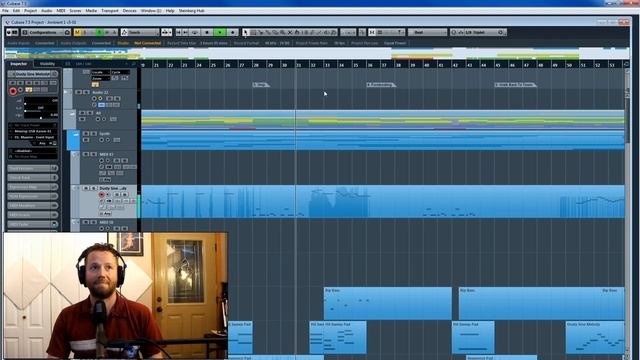Toggle the Cycle loop transport button
Screen dimensions: 640x360
click(195, 32)
